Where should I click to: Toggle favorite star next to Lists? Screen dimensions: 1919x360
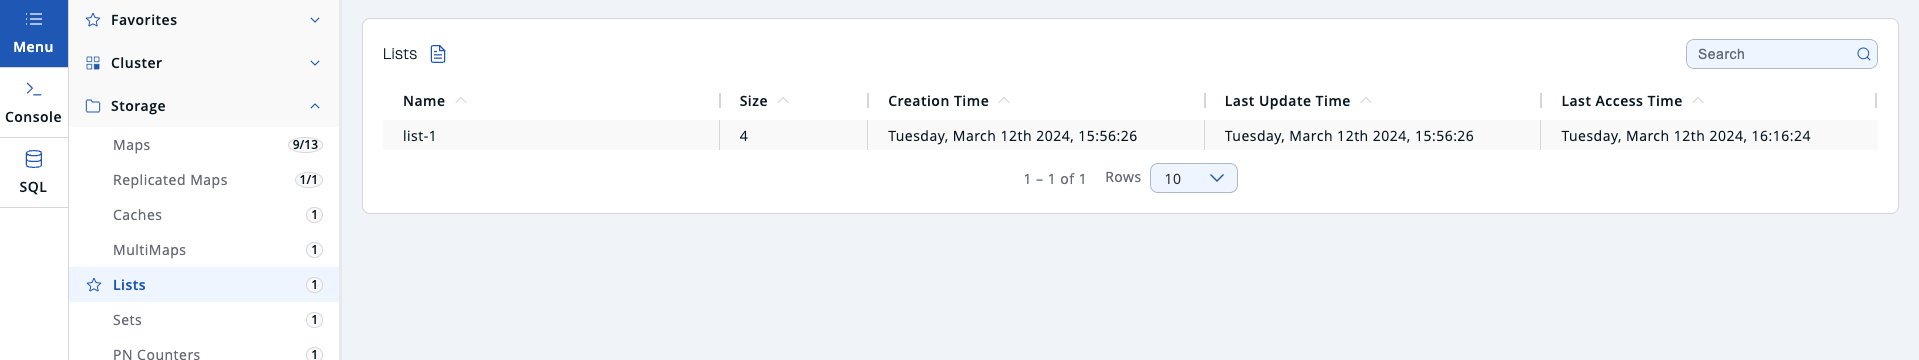(94, 285)
